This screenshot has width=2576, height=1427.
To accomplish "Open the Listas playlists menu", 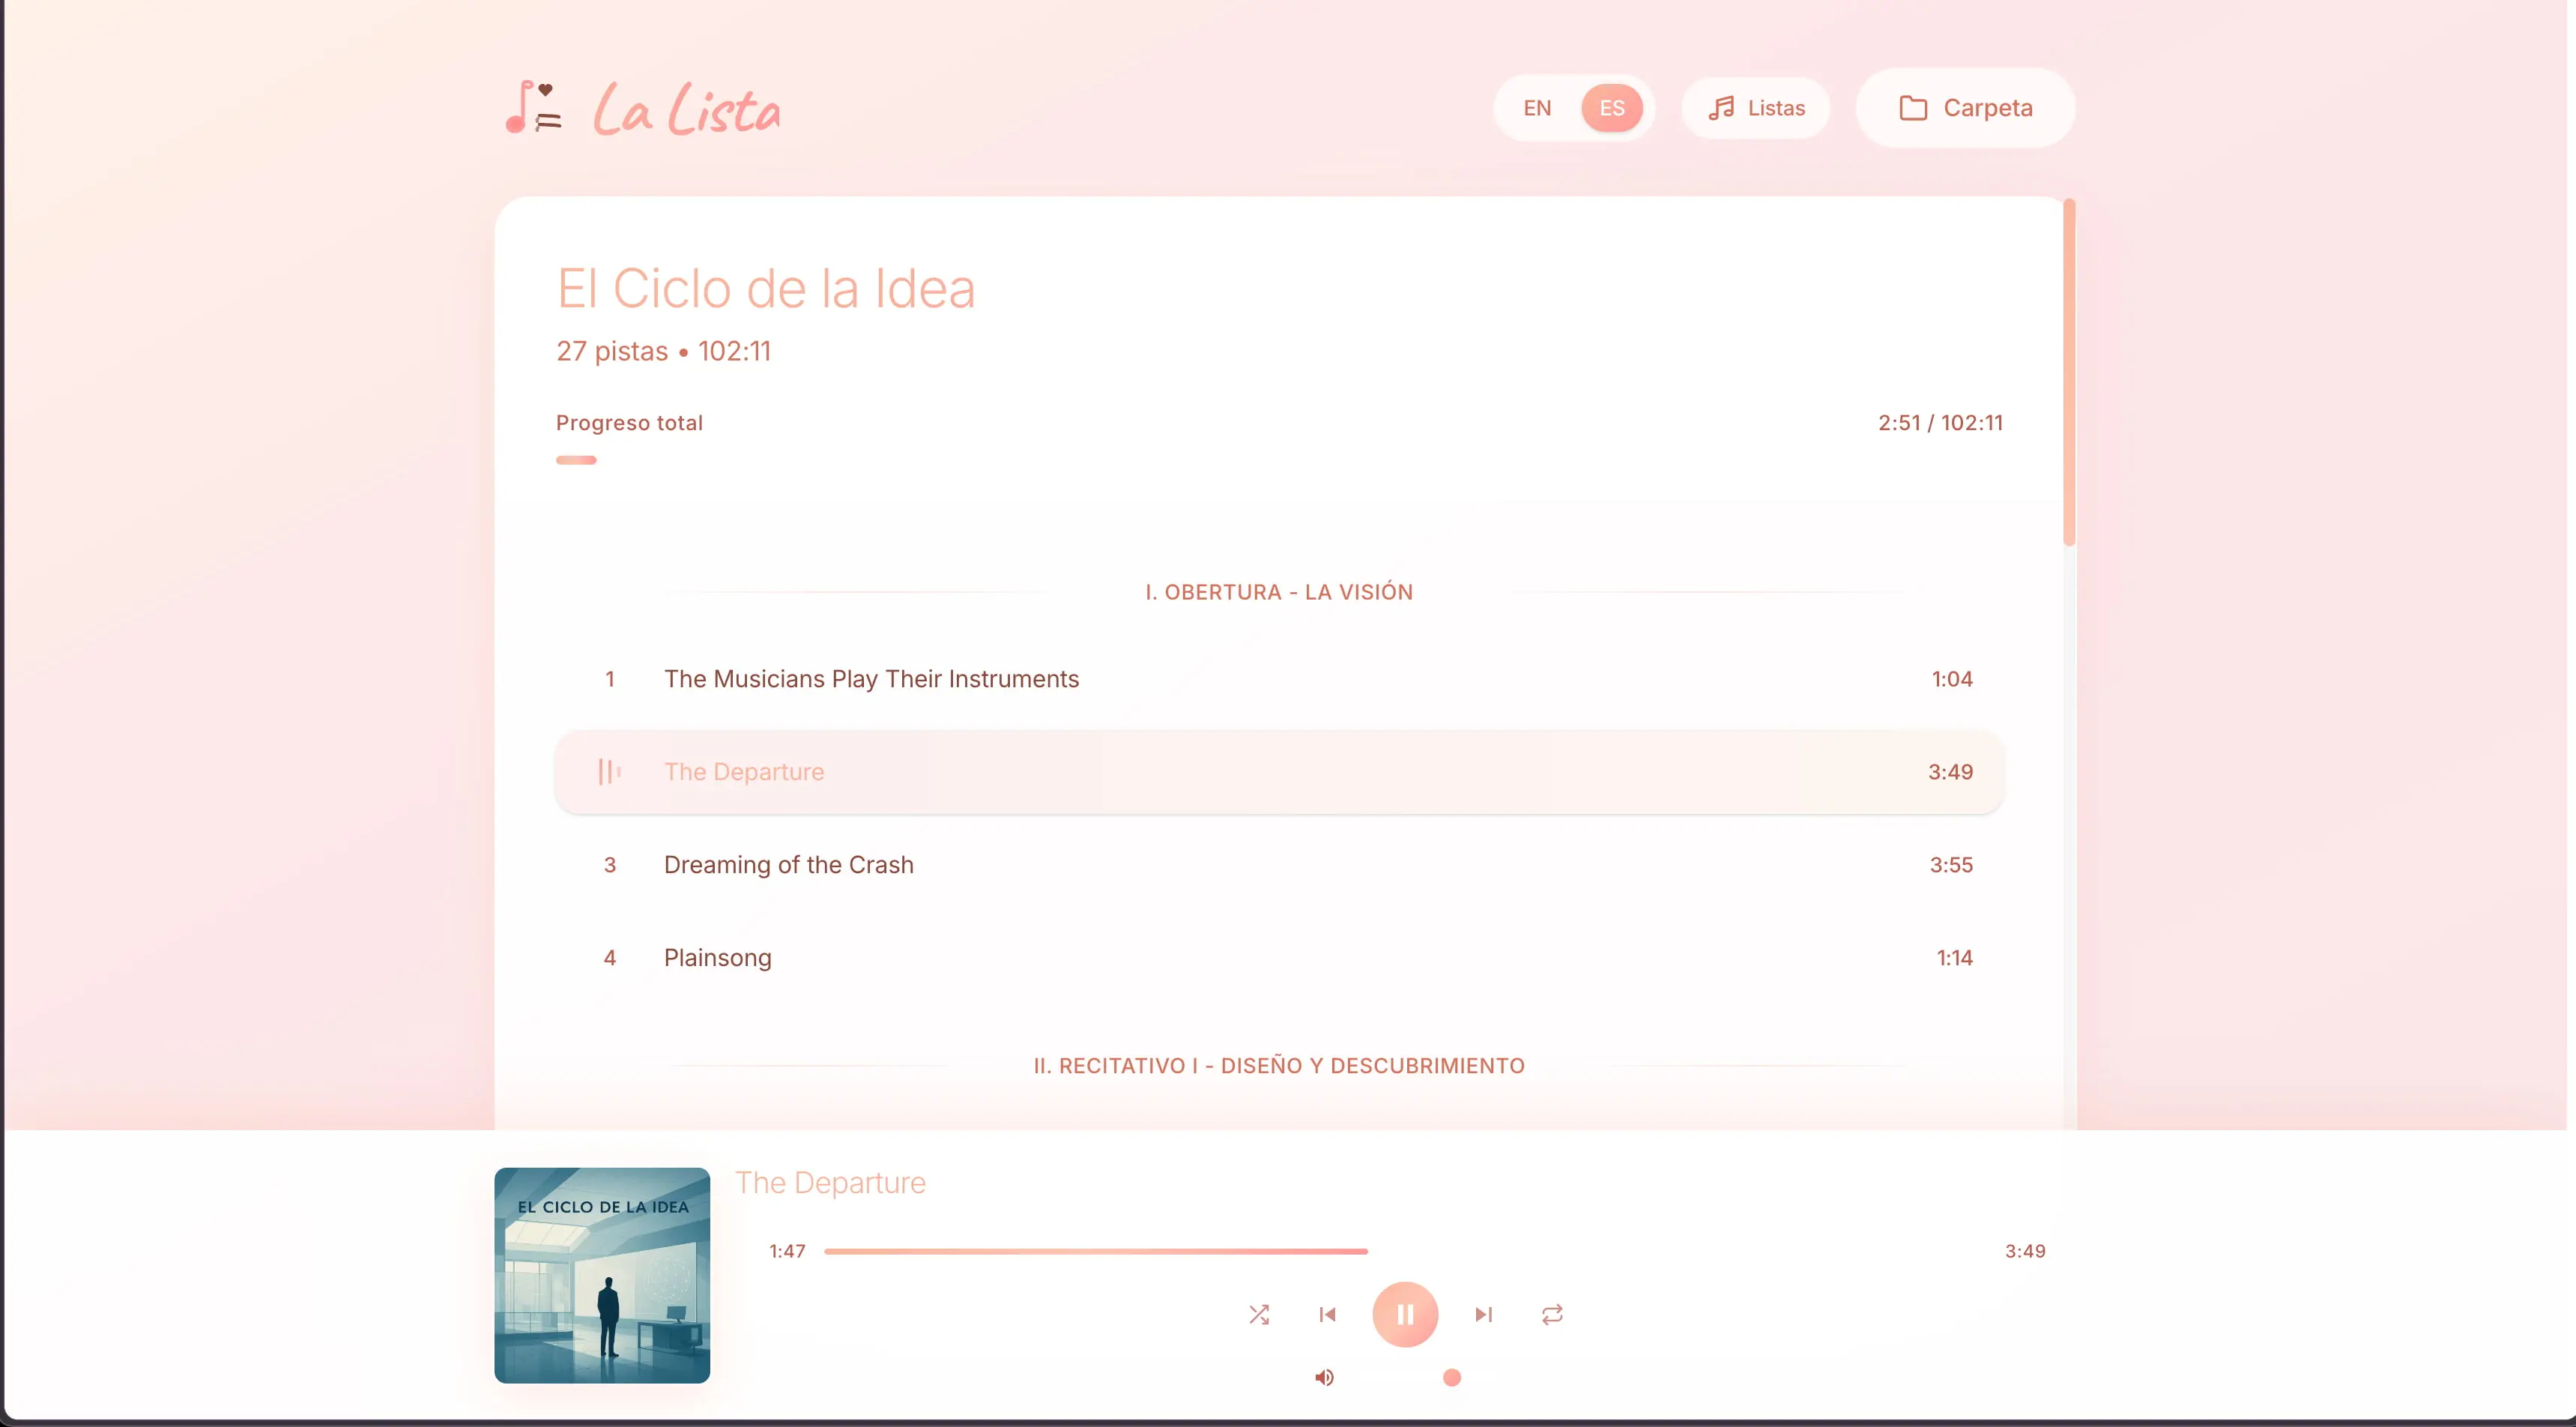I will tap(1756, 108).
